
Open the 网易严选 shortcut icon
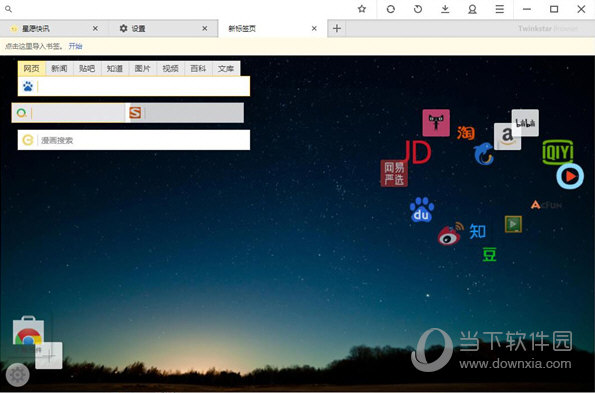point(394,173)
